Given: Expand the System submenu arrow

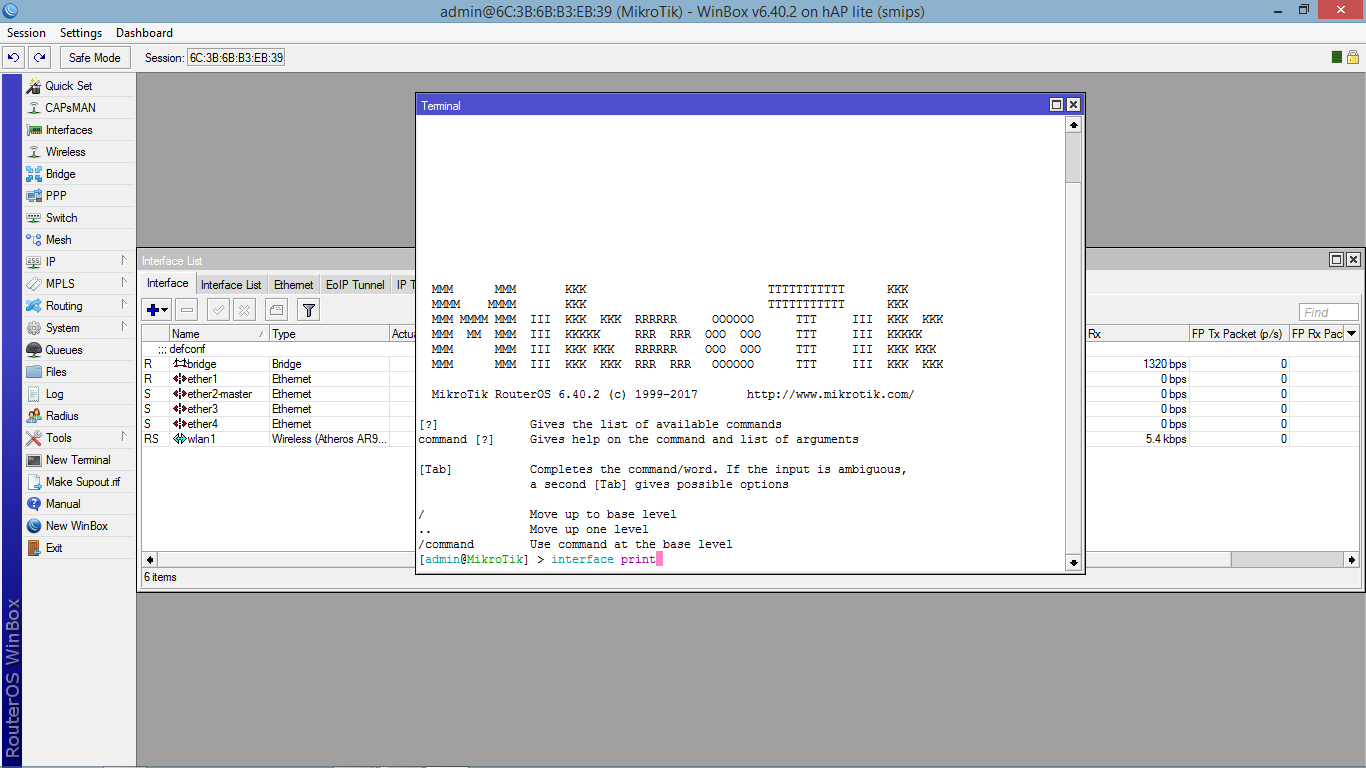Looking at the screenshot, I should 124,328.
